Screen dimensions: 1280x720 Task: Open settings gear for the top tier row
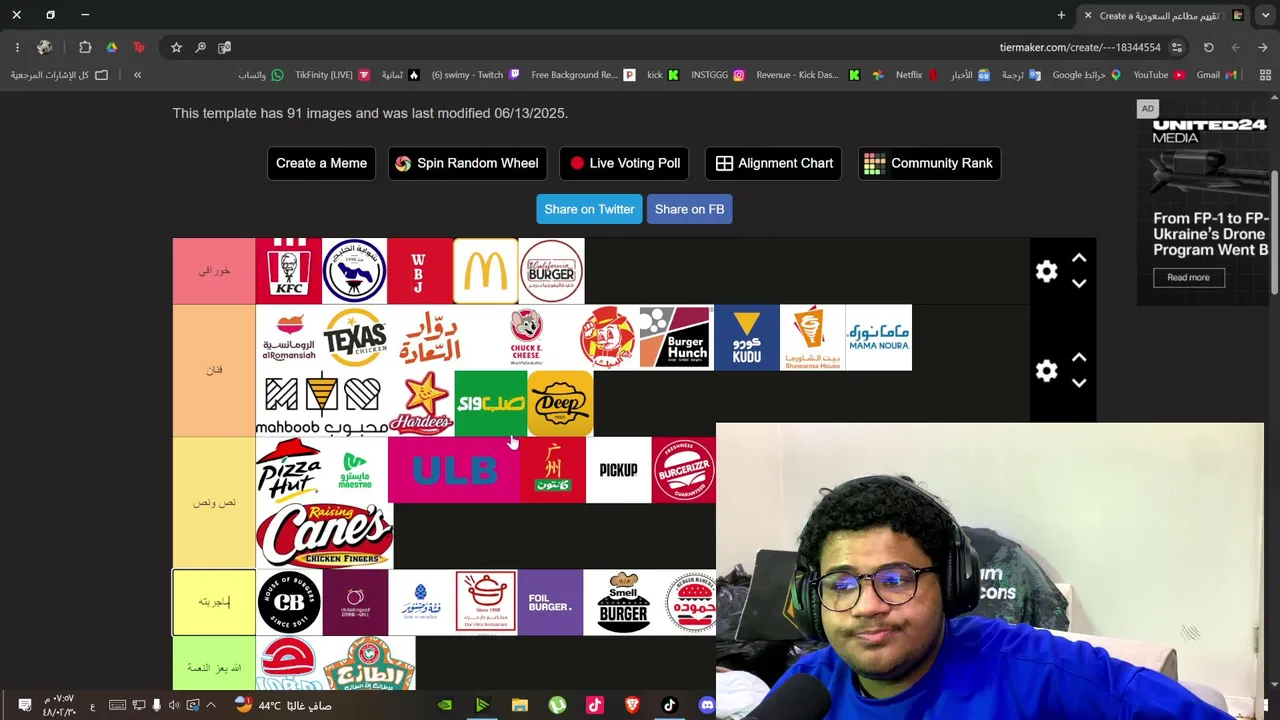(x=1046, y=271)
